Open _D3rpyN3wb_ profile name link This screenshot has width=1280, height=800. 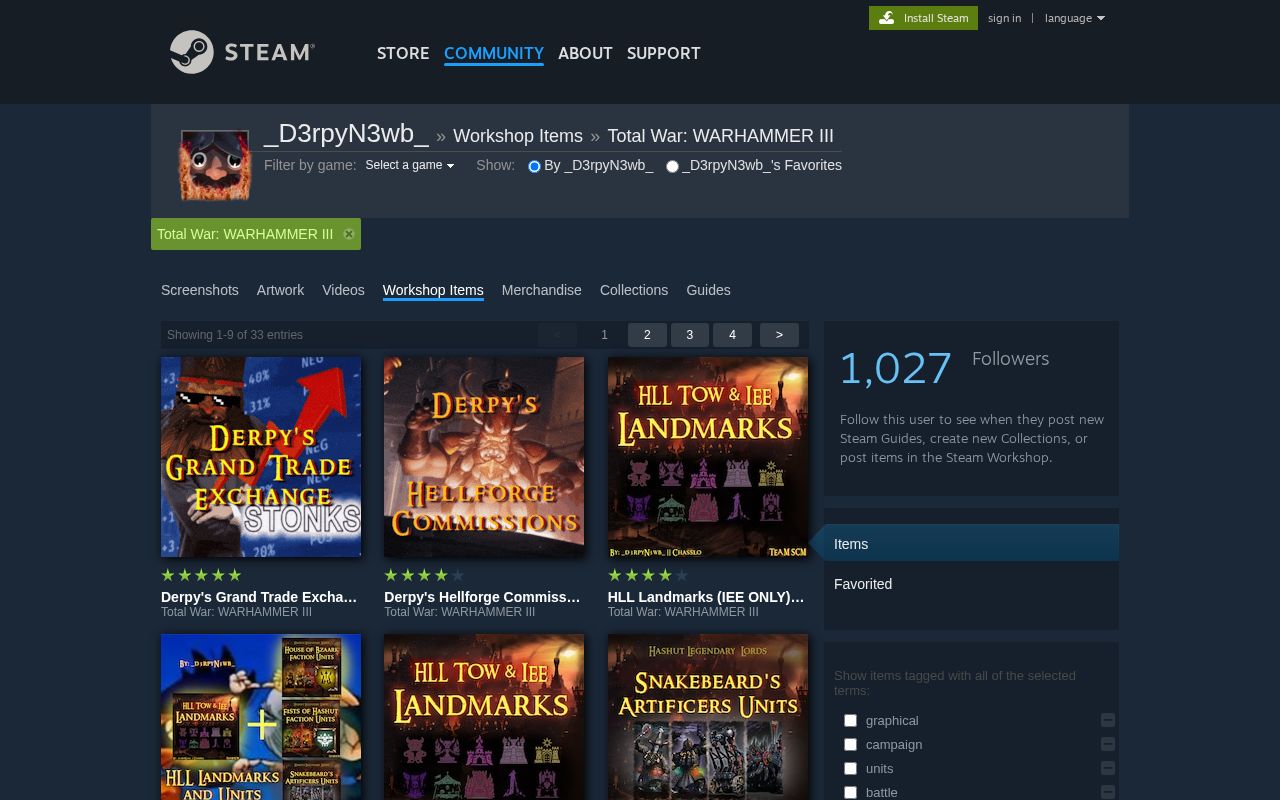346,134
